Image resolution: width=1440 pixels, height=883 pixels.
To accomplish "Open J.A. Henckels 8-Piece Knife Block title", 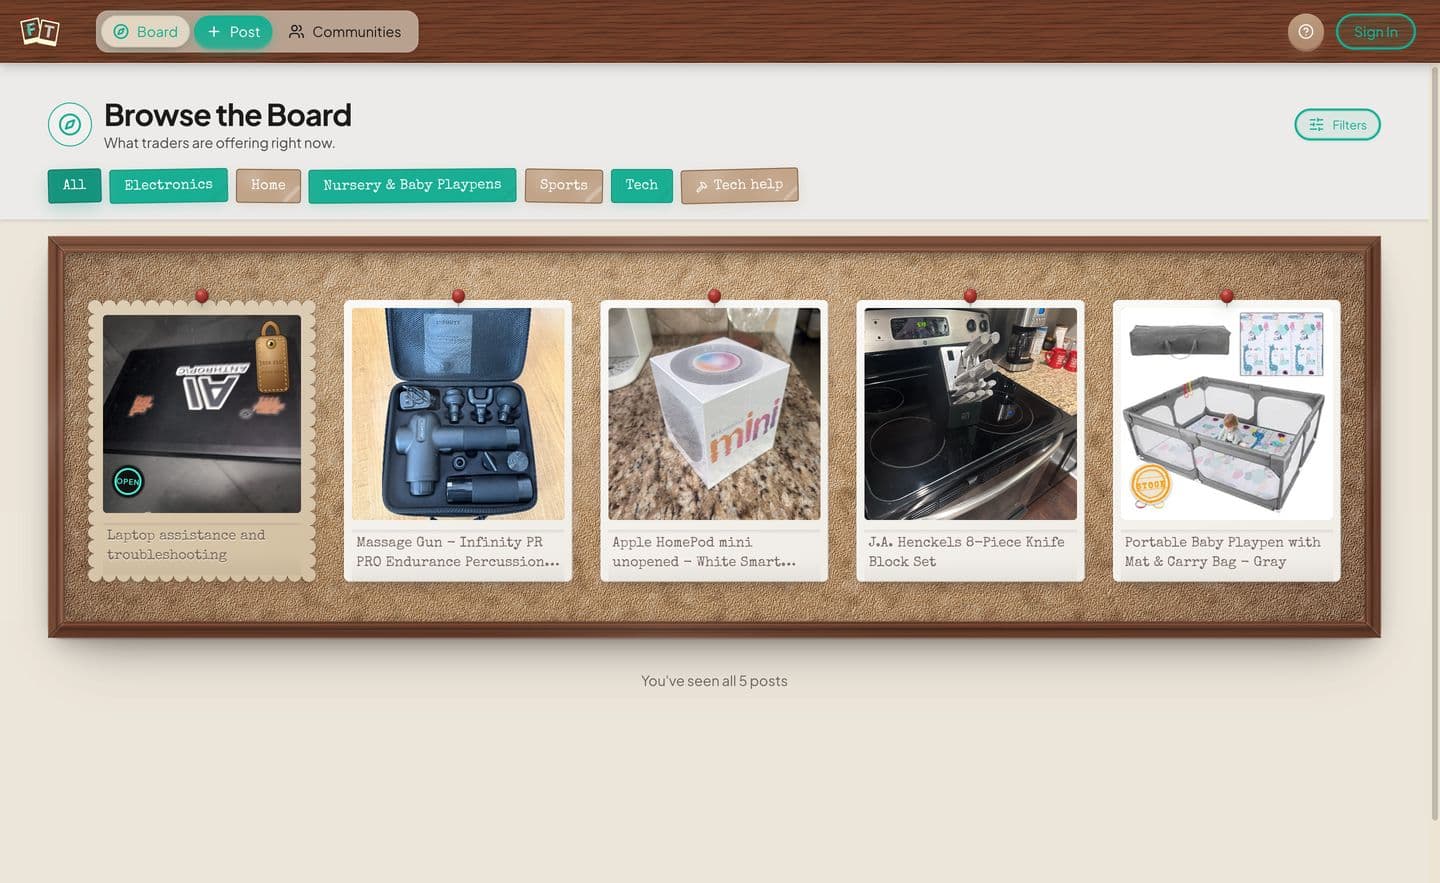I will (966, 552).
